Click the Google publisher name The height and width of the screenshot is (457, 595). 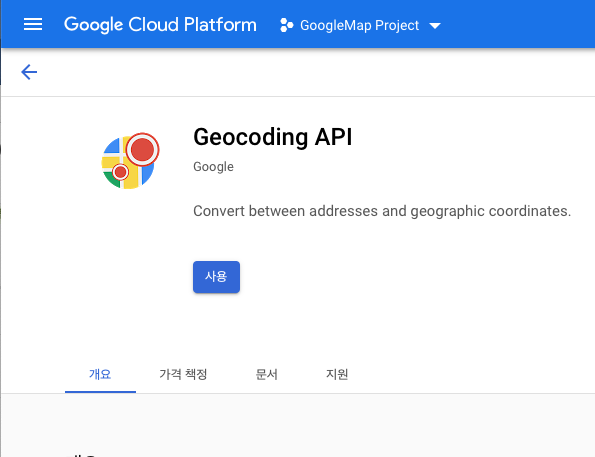pos(213,167)
